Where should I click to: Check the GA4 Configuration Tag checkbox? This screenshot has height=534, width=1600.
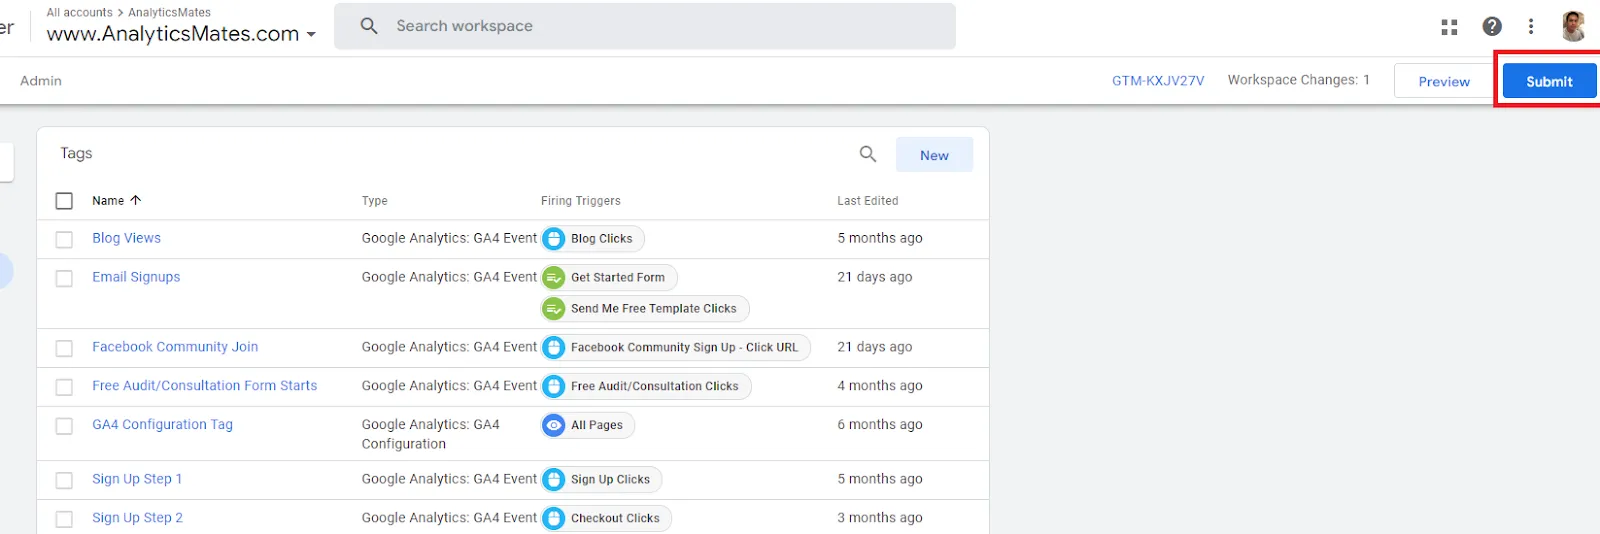click(64, 426)
